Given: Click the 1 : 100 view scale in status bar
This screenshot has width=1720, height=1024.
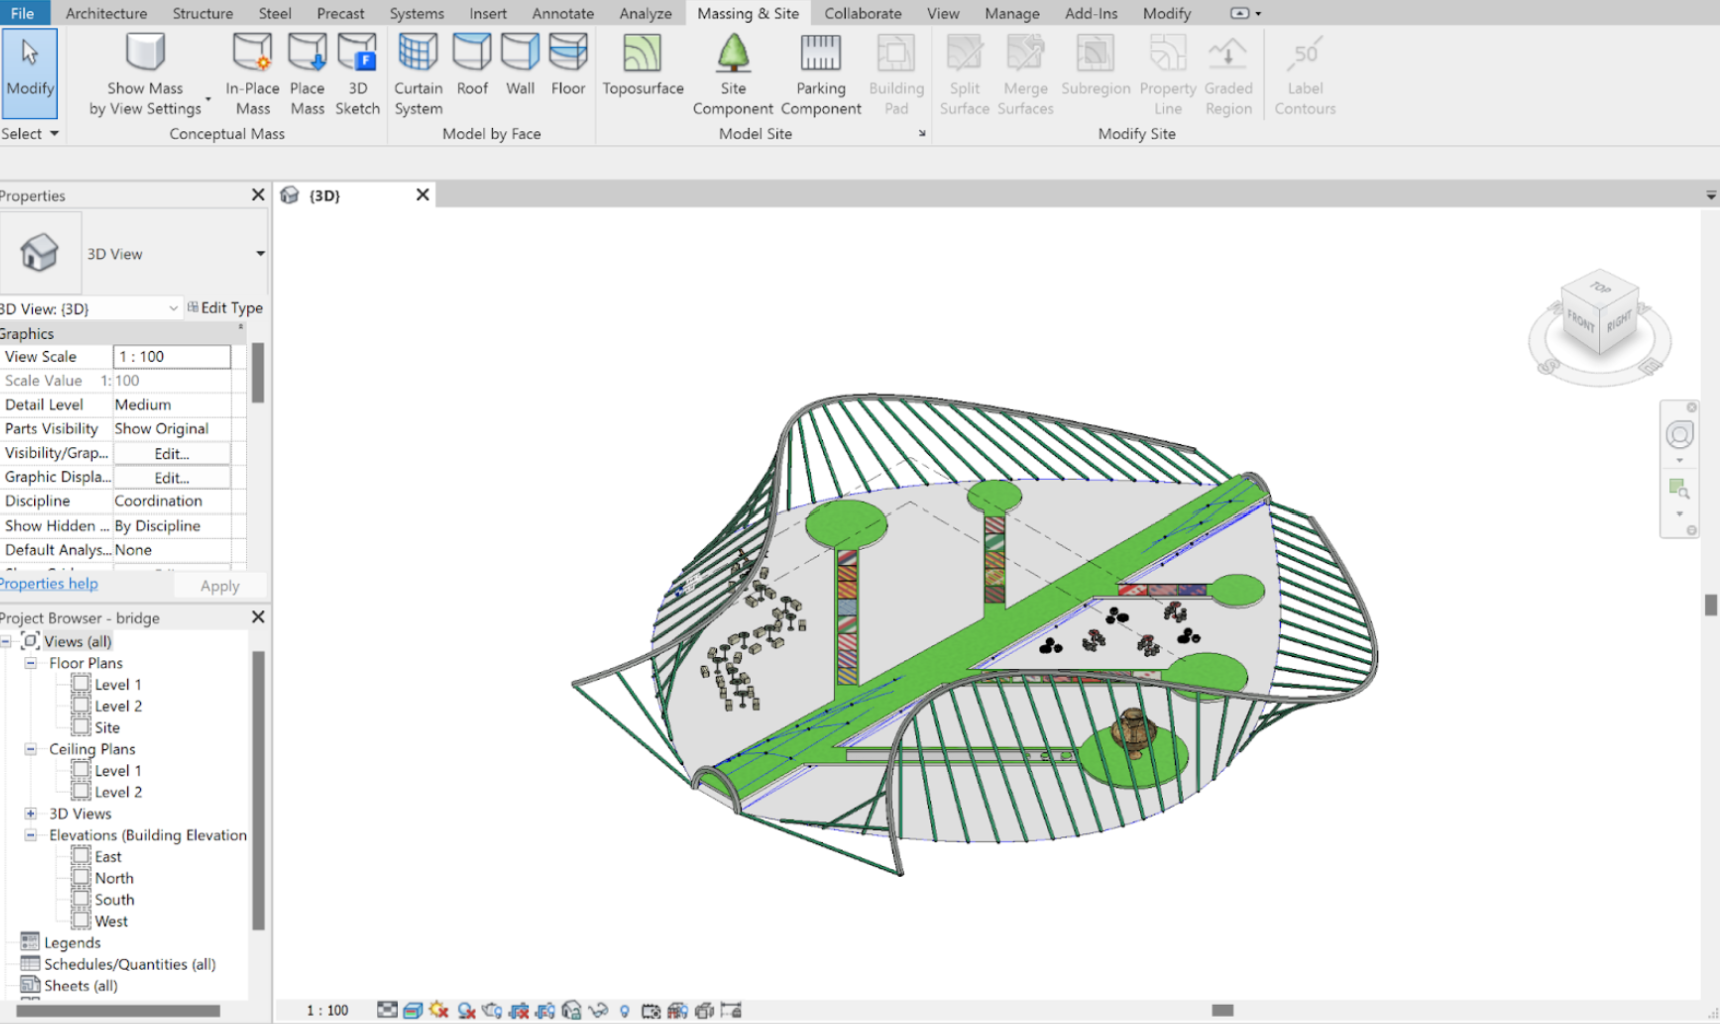Looking at the screenshot, I should point(328,1010).
